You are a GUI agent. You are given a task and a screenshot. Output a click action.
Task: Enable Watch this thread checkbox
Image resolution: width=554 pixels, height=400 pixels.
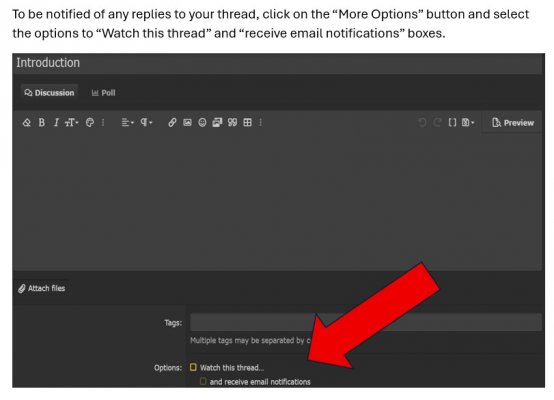[193, 367]
